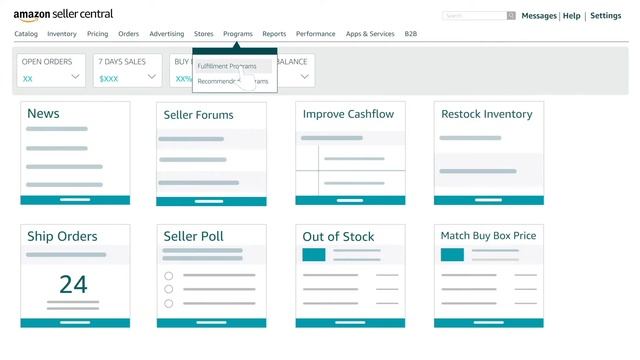
Task: Open the Orders menu
Action: pos(129,34)
